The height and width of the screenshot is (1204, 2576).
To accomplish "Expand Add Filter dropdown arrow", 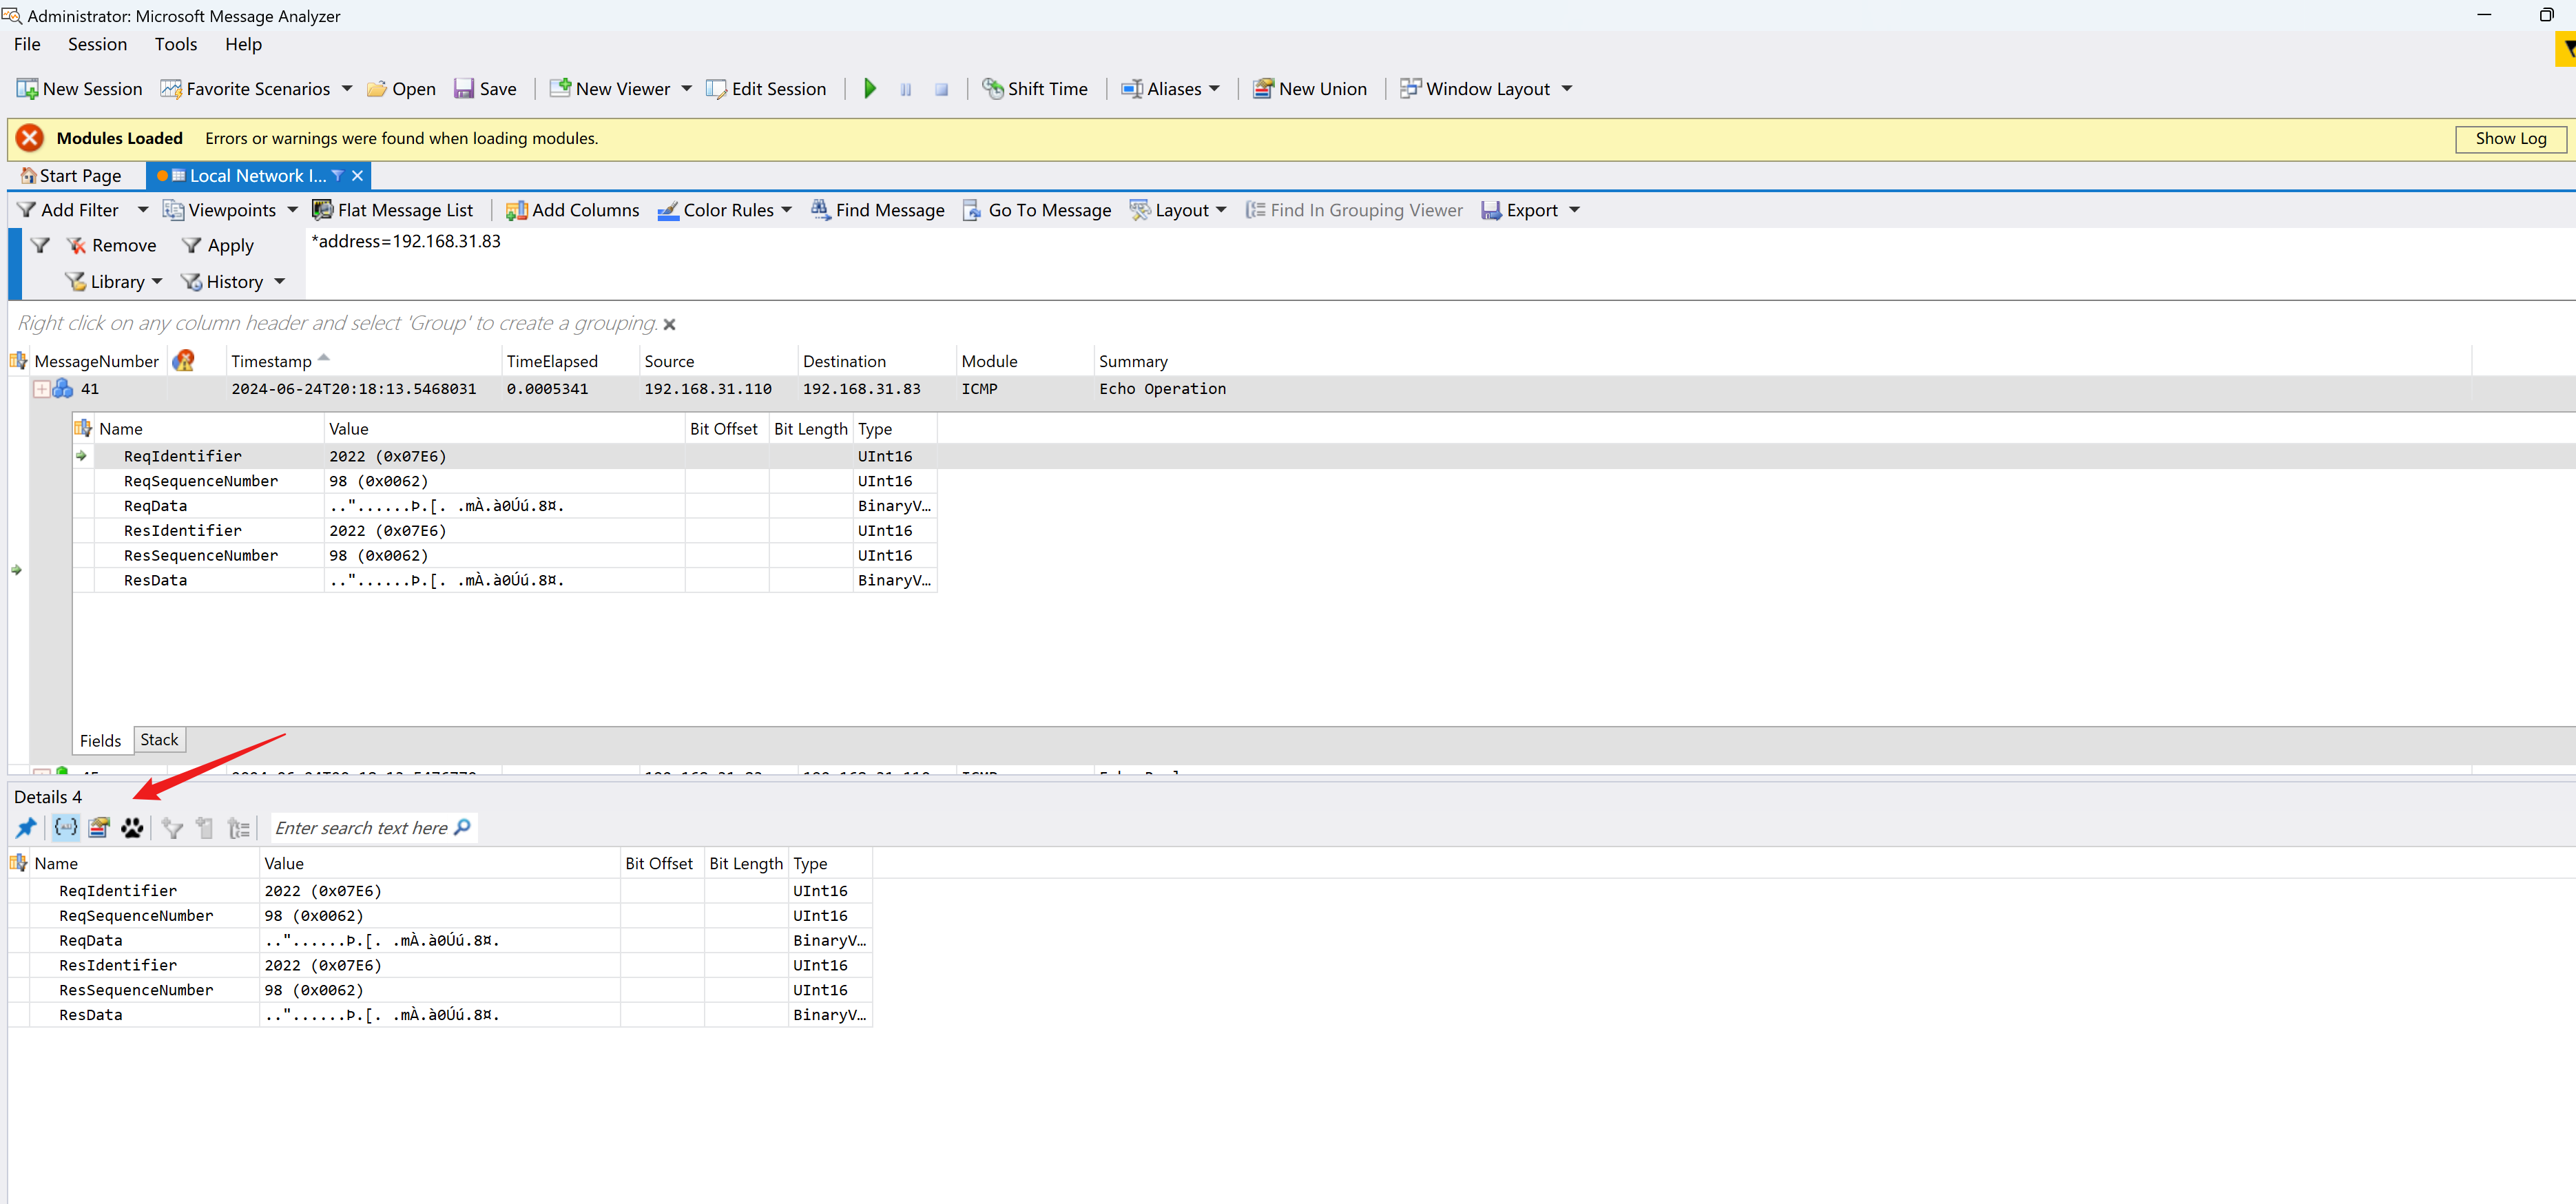I will (142, 210).
